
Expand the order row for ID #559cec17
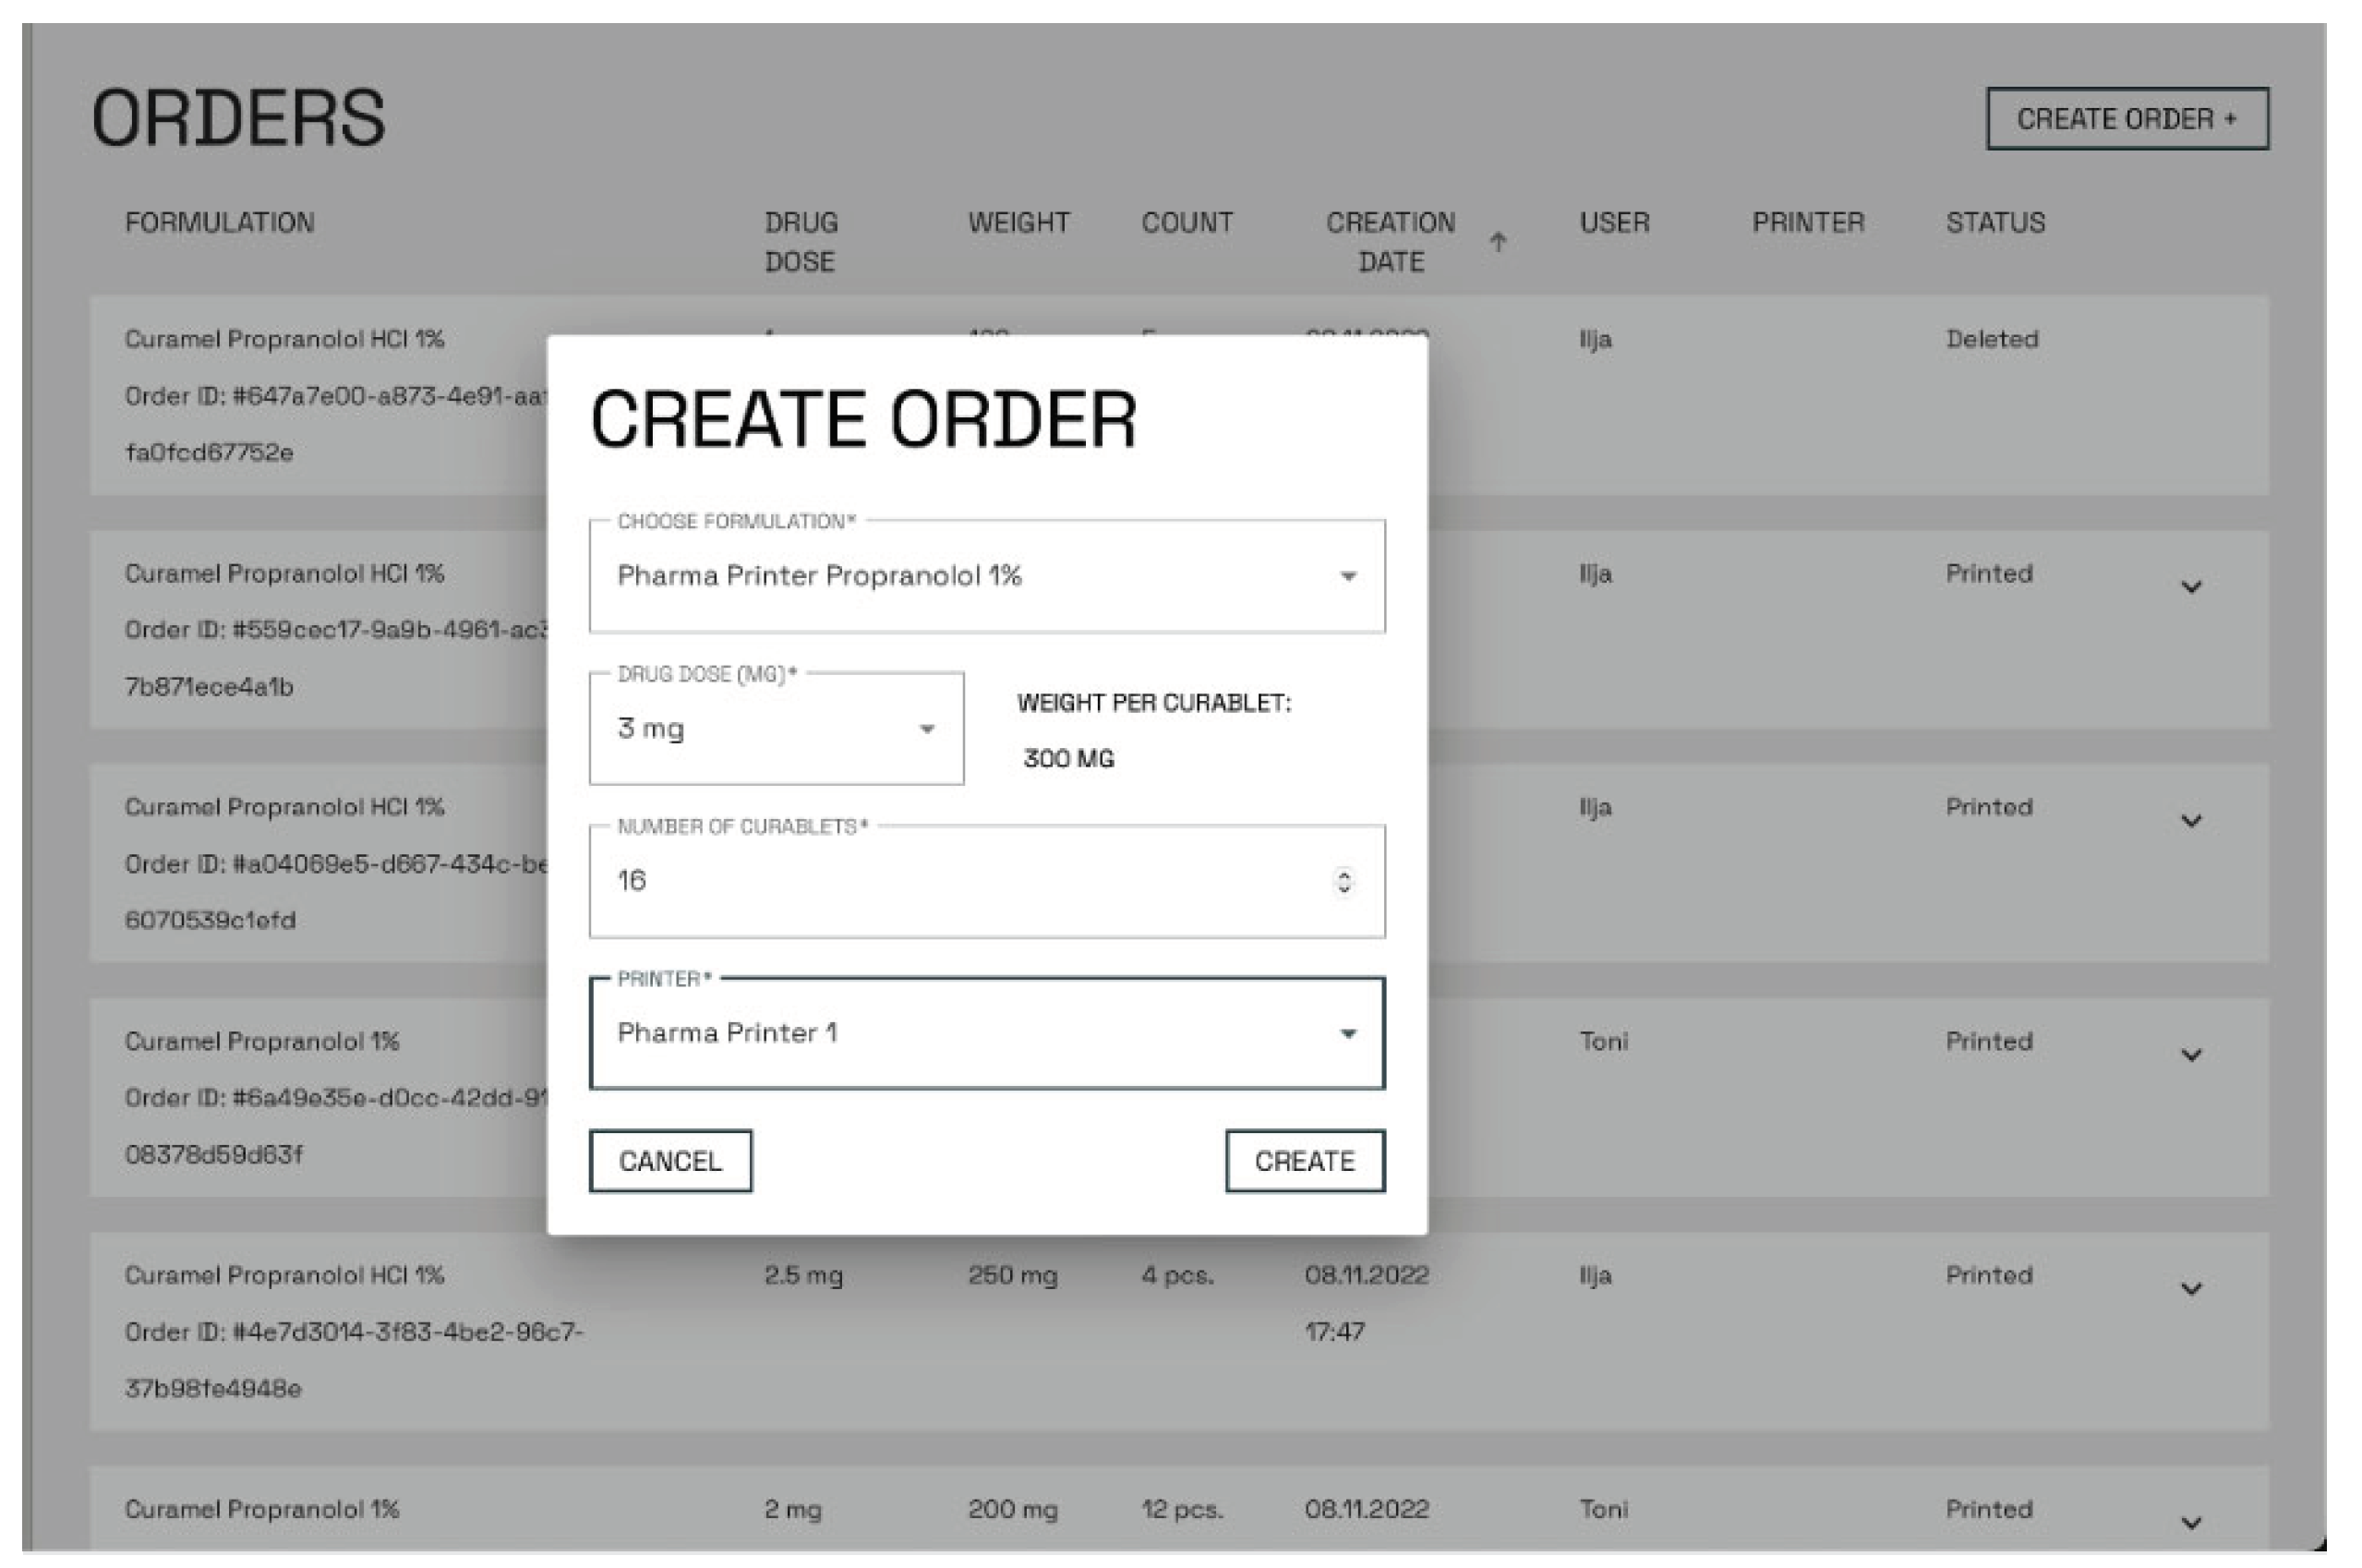2190,587
